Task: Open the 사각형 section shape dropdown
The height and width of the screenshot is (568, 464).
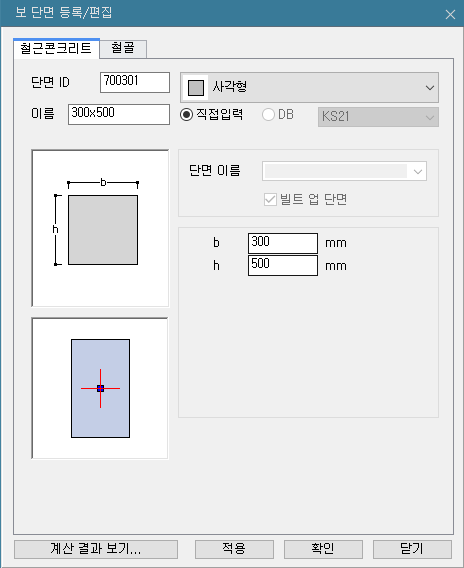Action: (309, 87)
